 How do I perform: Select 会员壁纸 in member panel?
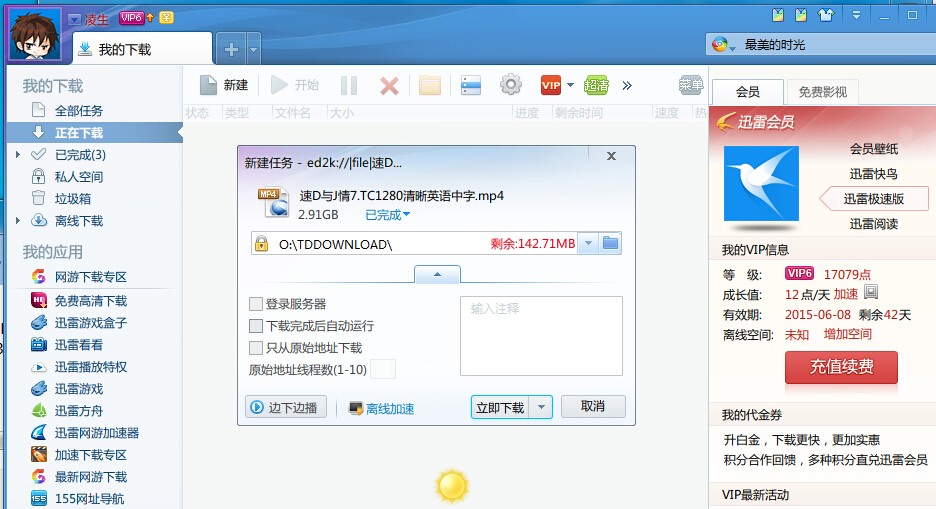874,149
